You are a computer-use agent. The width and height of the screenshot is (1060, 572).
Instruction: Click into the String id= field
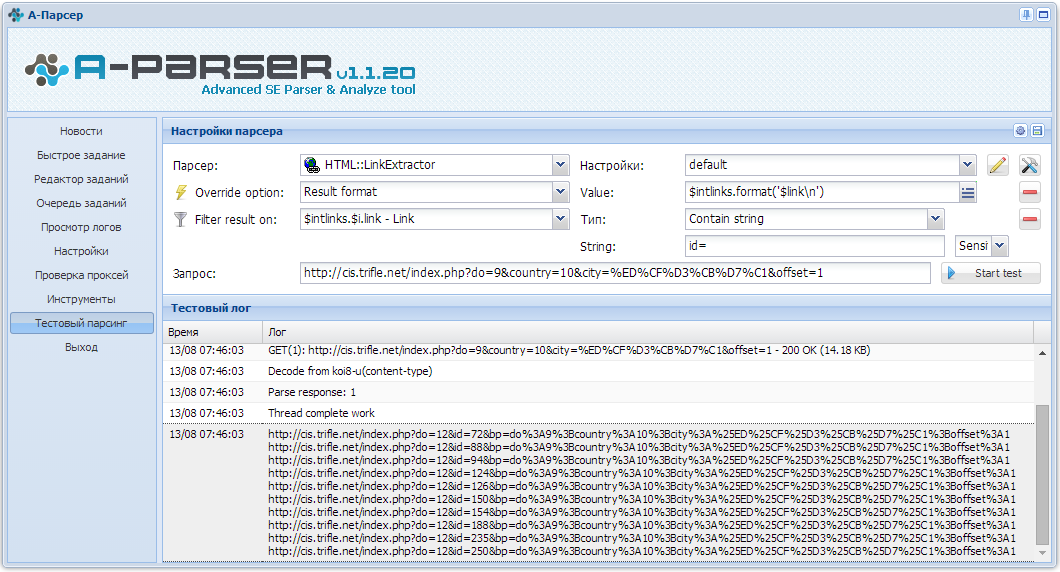click(x=815, y=246)
